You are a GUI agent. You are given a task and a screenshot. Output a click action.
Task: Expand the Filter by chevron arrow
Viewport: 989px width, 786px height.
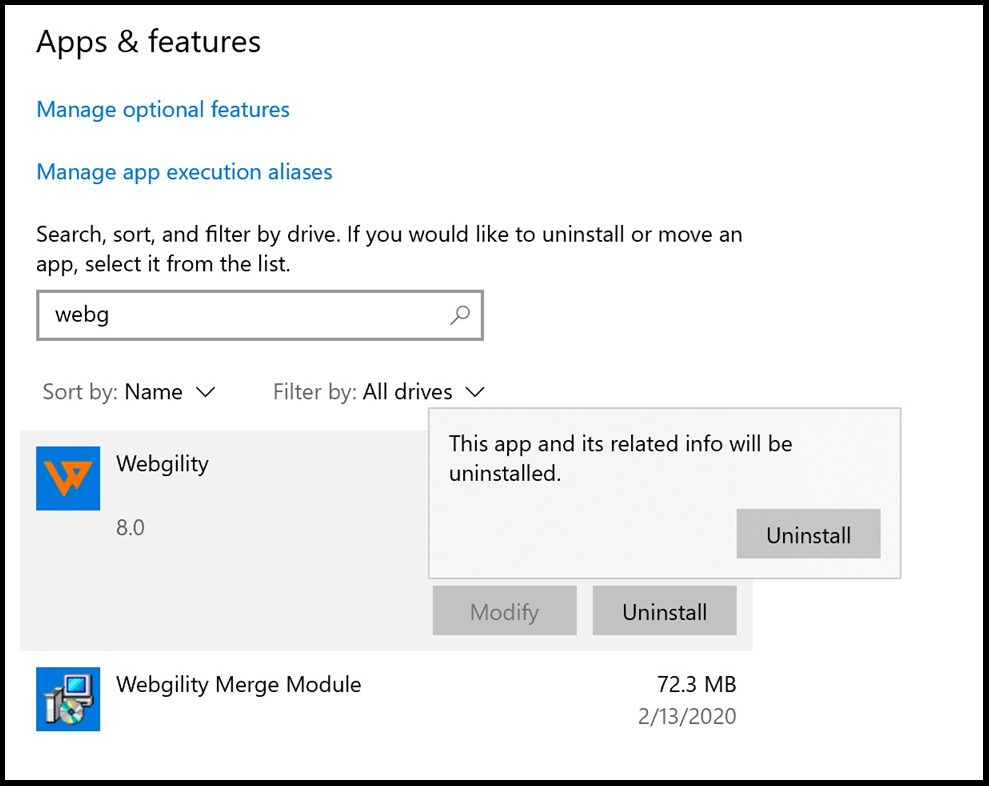[x=475, y=392]
